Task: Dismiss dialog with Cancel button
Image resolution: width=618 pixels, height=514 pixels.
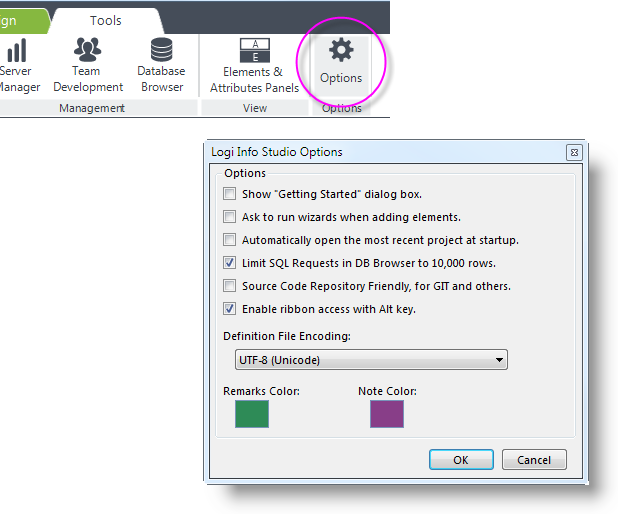Action: [534, 460]
